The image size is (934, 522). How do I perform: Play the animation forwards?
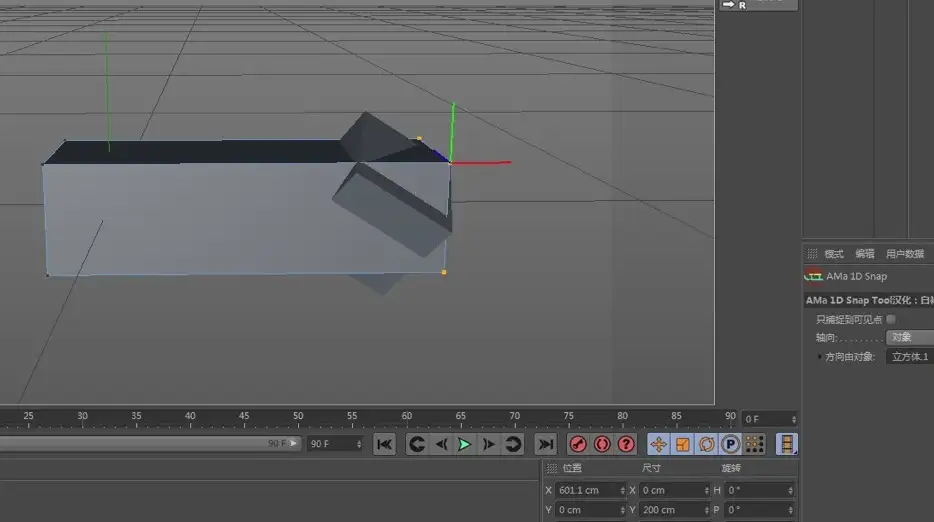tap(465, 444)
